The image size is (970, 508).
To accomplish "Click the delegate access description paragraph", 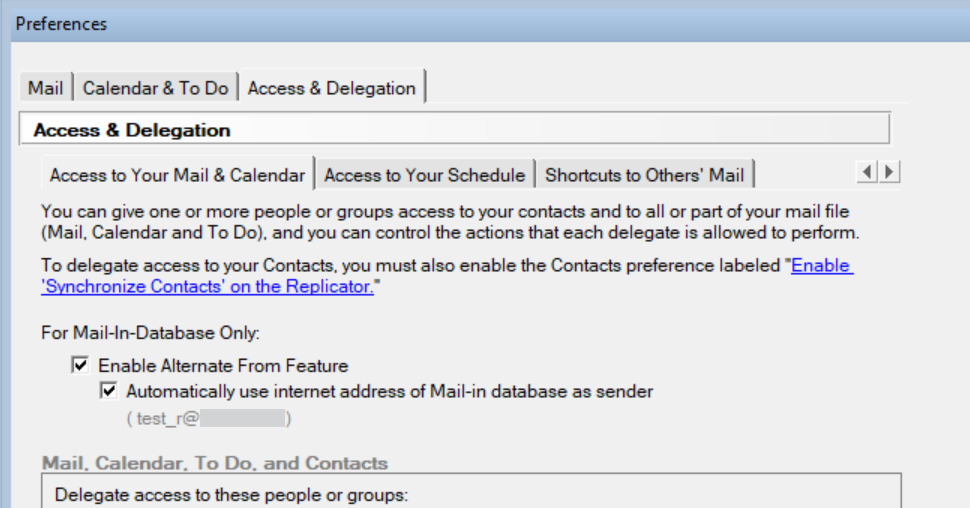I will tap(450, 222).
